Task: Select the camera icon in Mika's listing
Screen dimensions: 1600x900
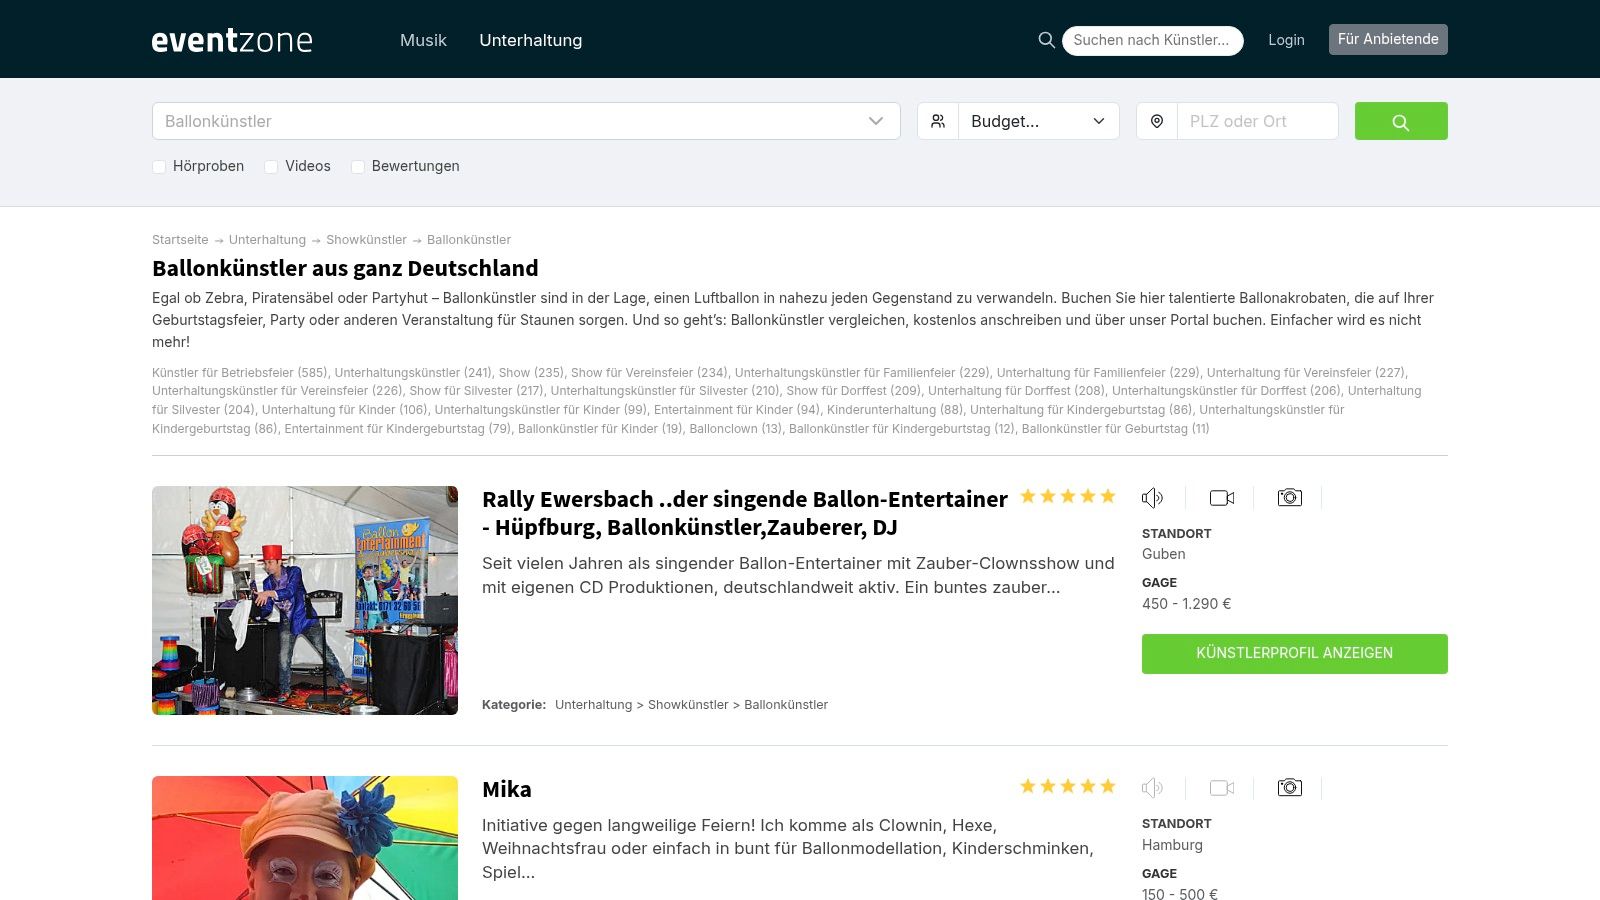Action: (1290, 787)
